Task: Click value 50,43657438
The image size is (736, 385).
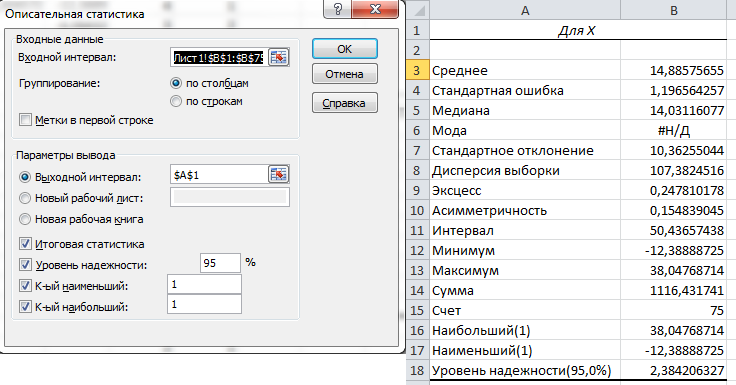Action: [674, 231]
